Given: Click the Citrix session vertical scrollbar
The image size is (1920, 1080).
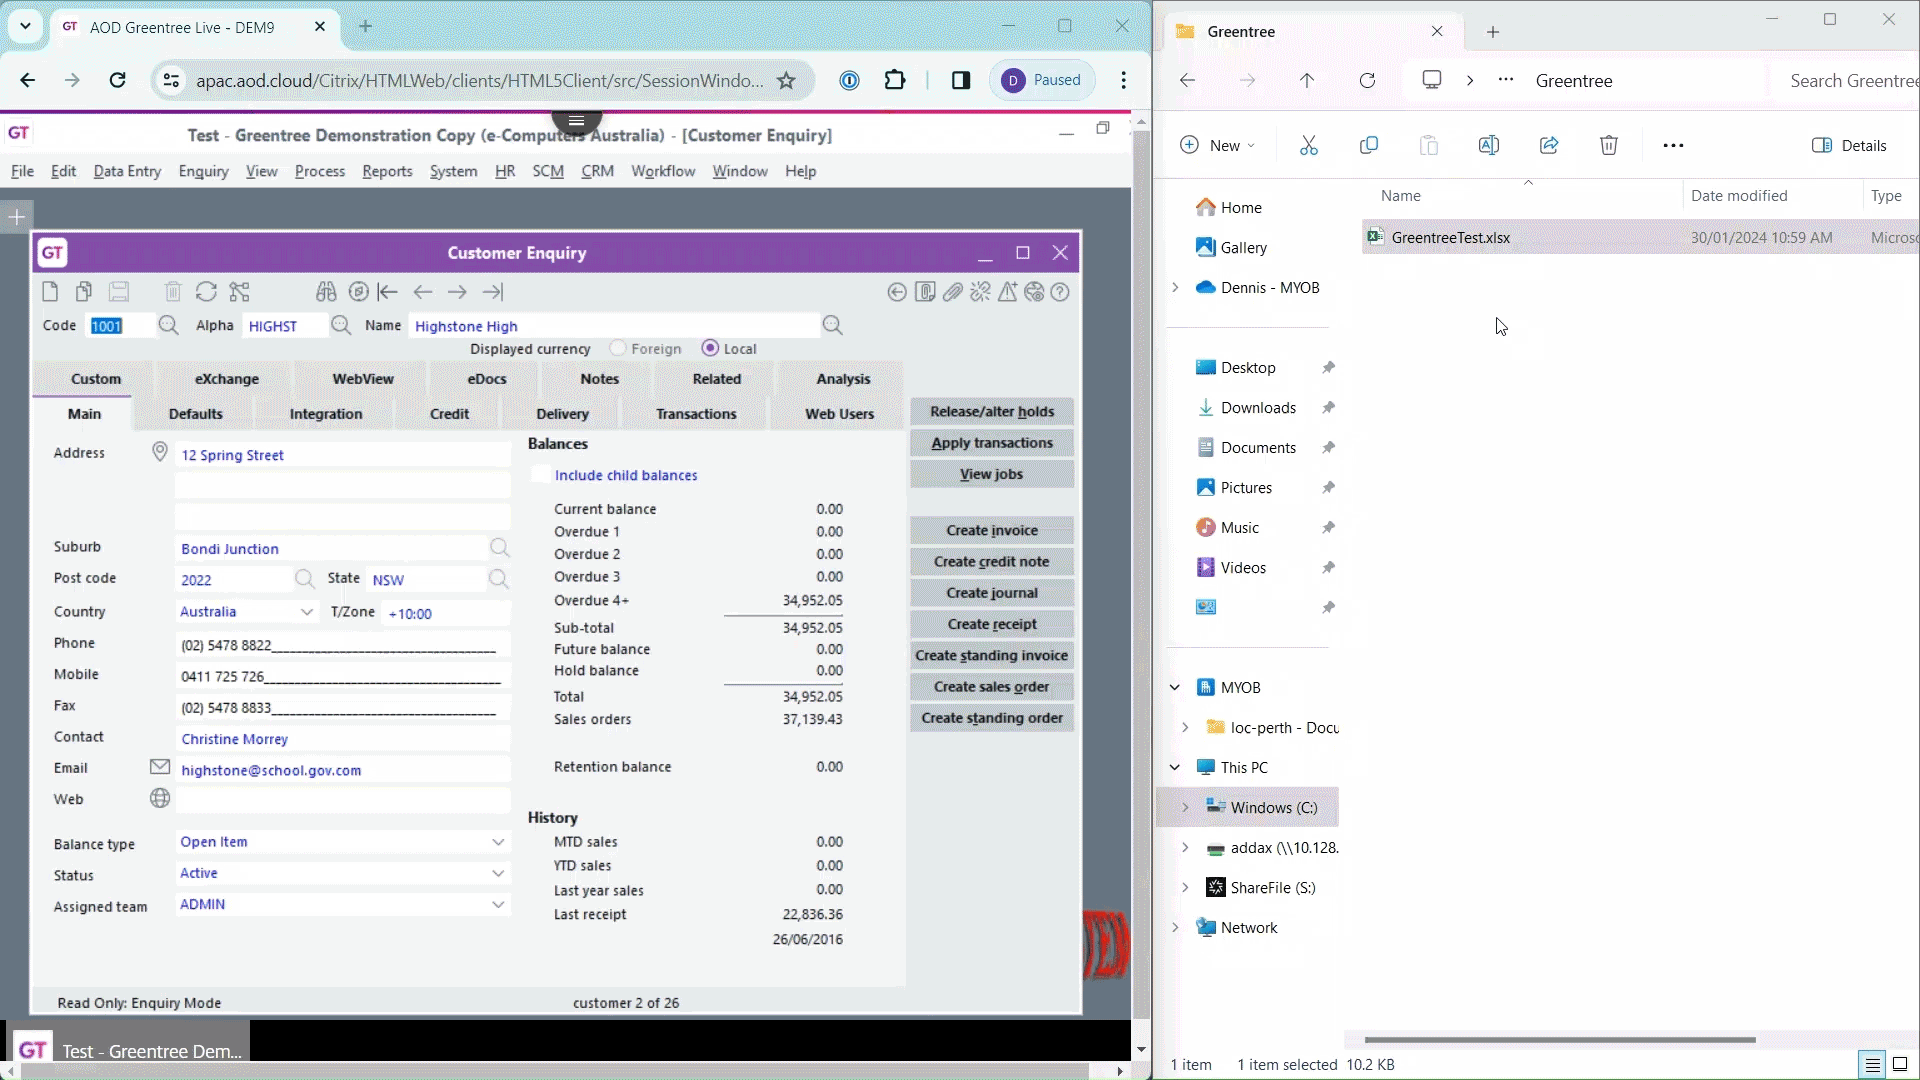Looking at the screenshot, I should (1141, 575).
